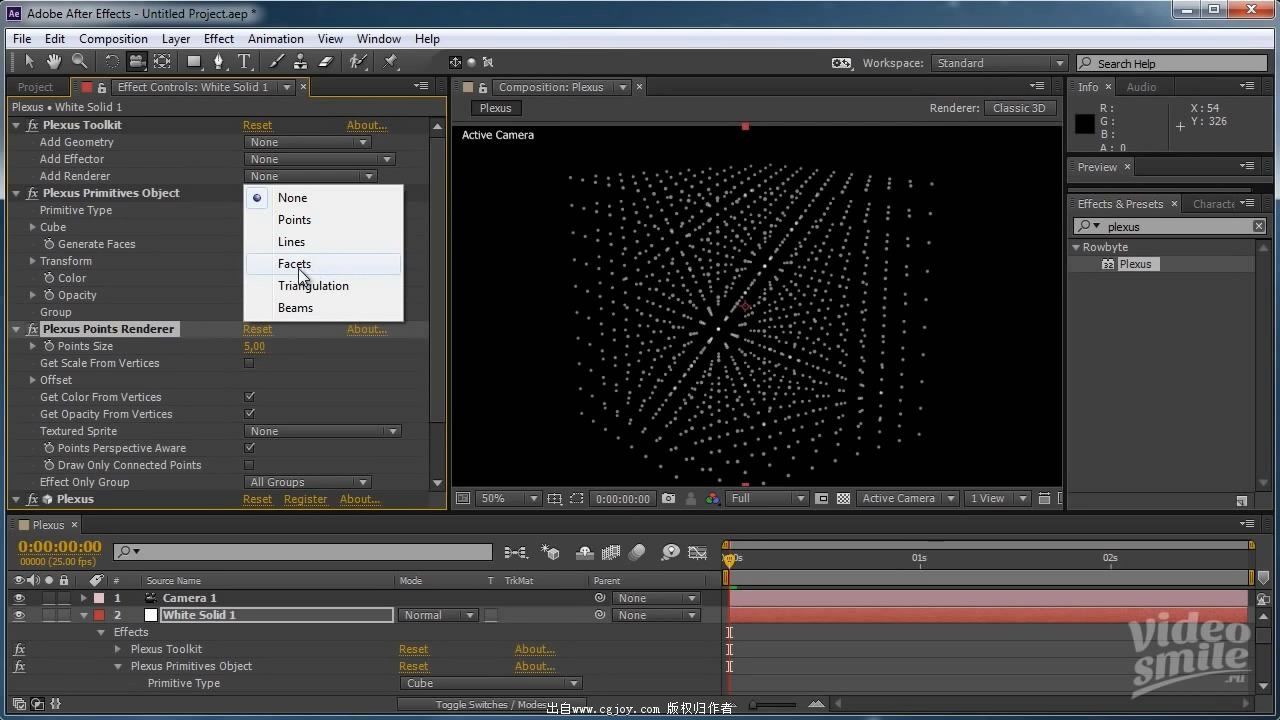The height and width of the screenshot is (720, 1280).
Task: Disable Points Perspective Aware checkbox
Action: [x=249, y=448]
